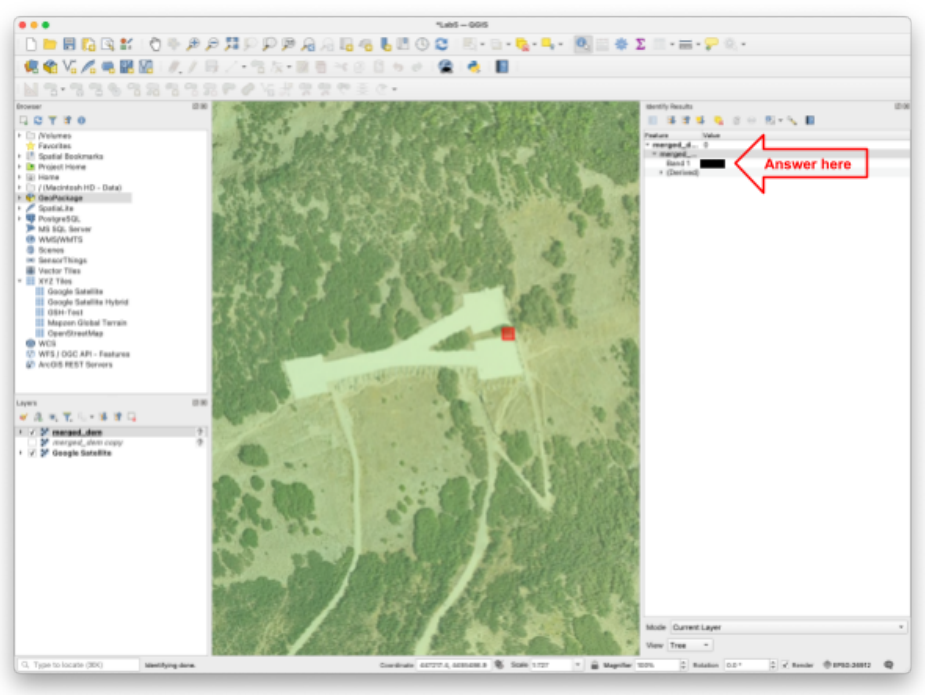Screen dimensions: 925x695
Task: Click the Refresh map icon
Action: coord(441,44)
